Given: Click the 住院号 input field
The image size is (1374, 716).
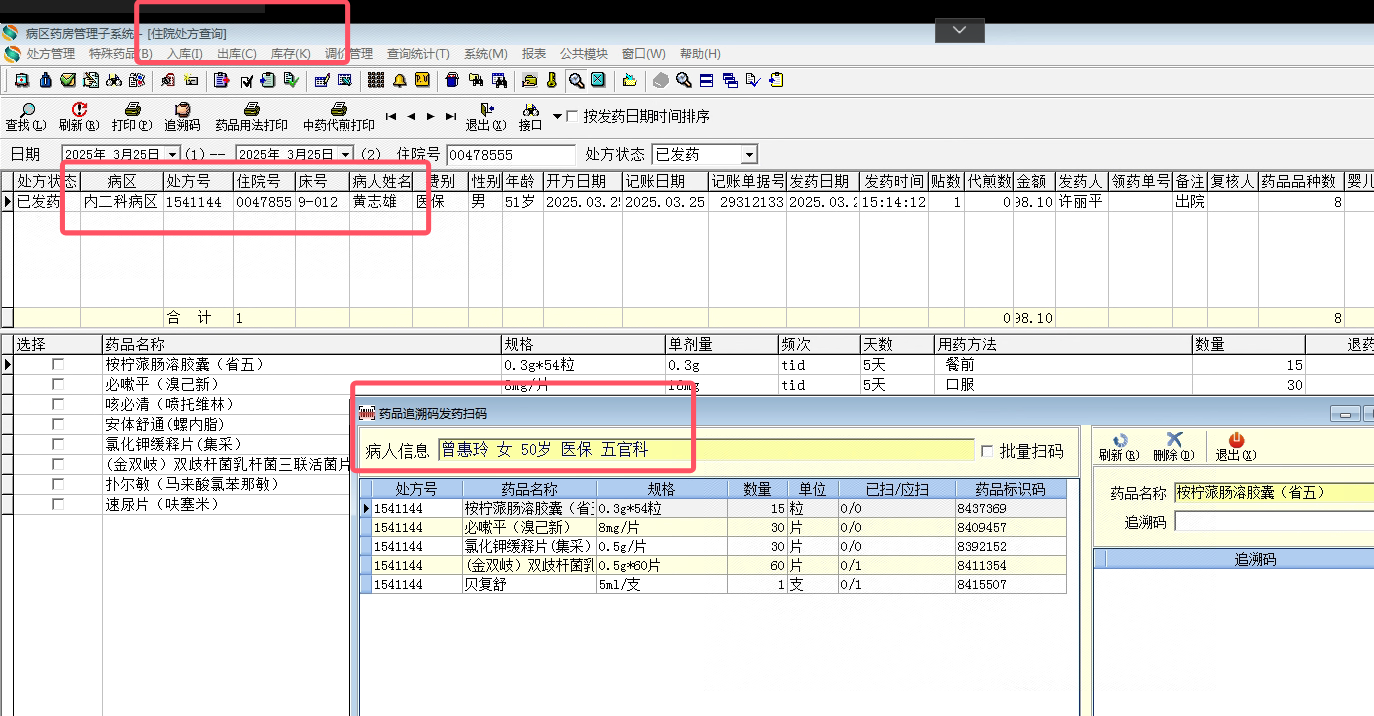Looking at the screenshot, I should click(x=511, y=155).
